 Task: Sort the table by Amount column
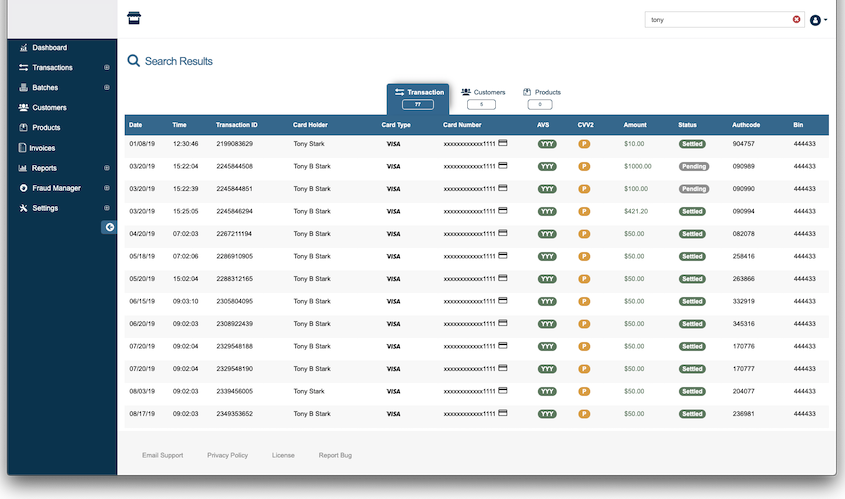click(x=635, y=125)
